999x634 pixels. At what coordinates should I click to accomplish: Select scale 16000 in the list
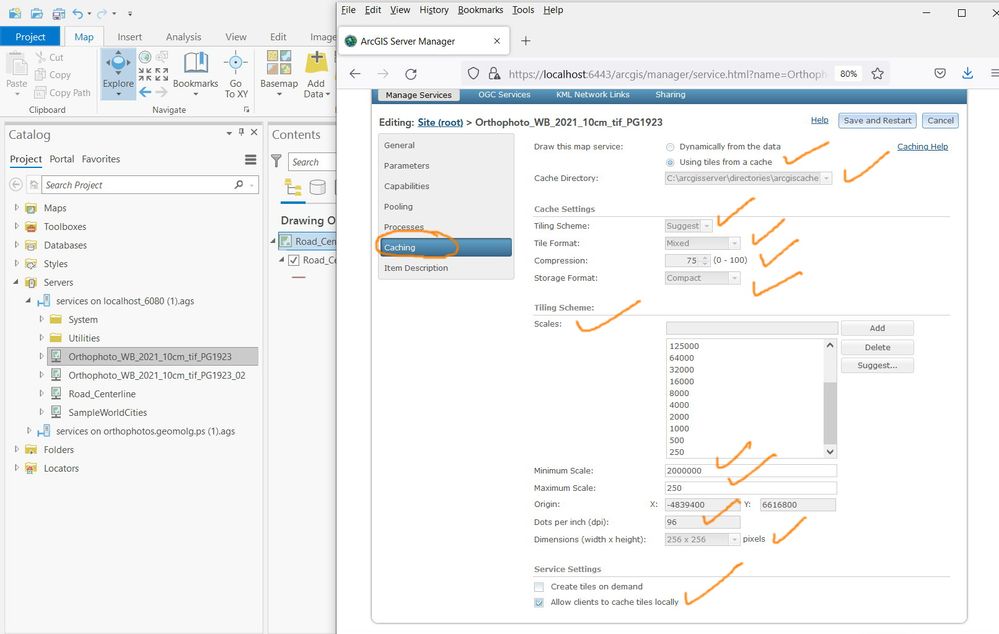(682, 382)
